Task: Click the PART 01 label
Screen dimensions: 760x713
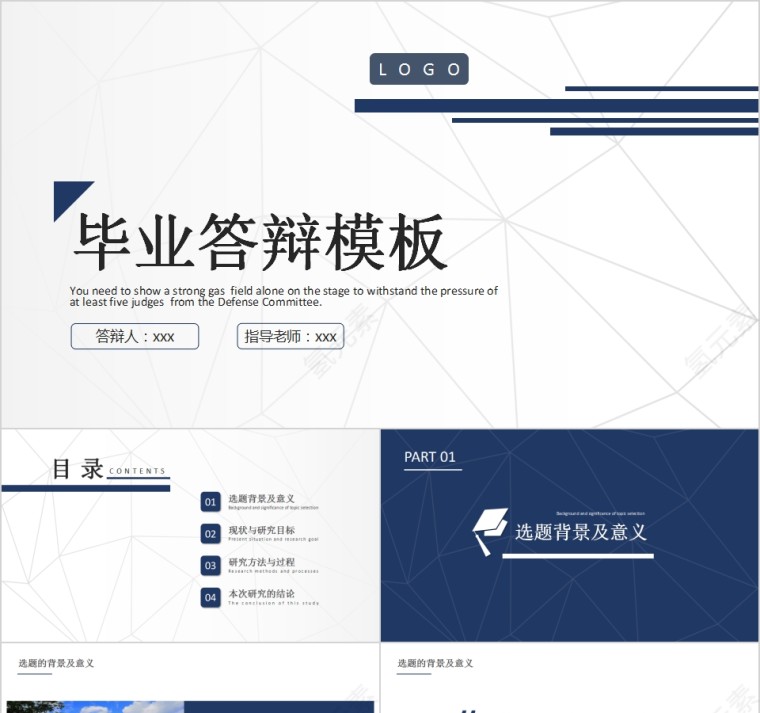Action: click(430, 457)
